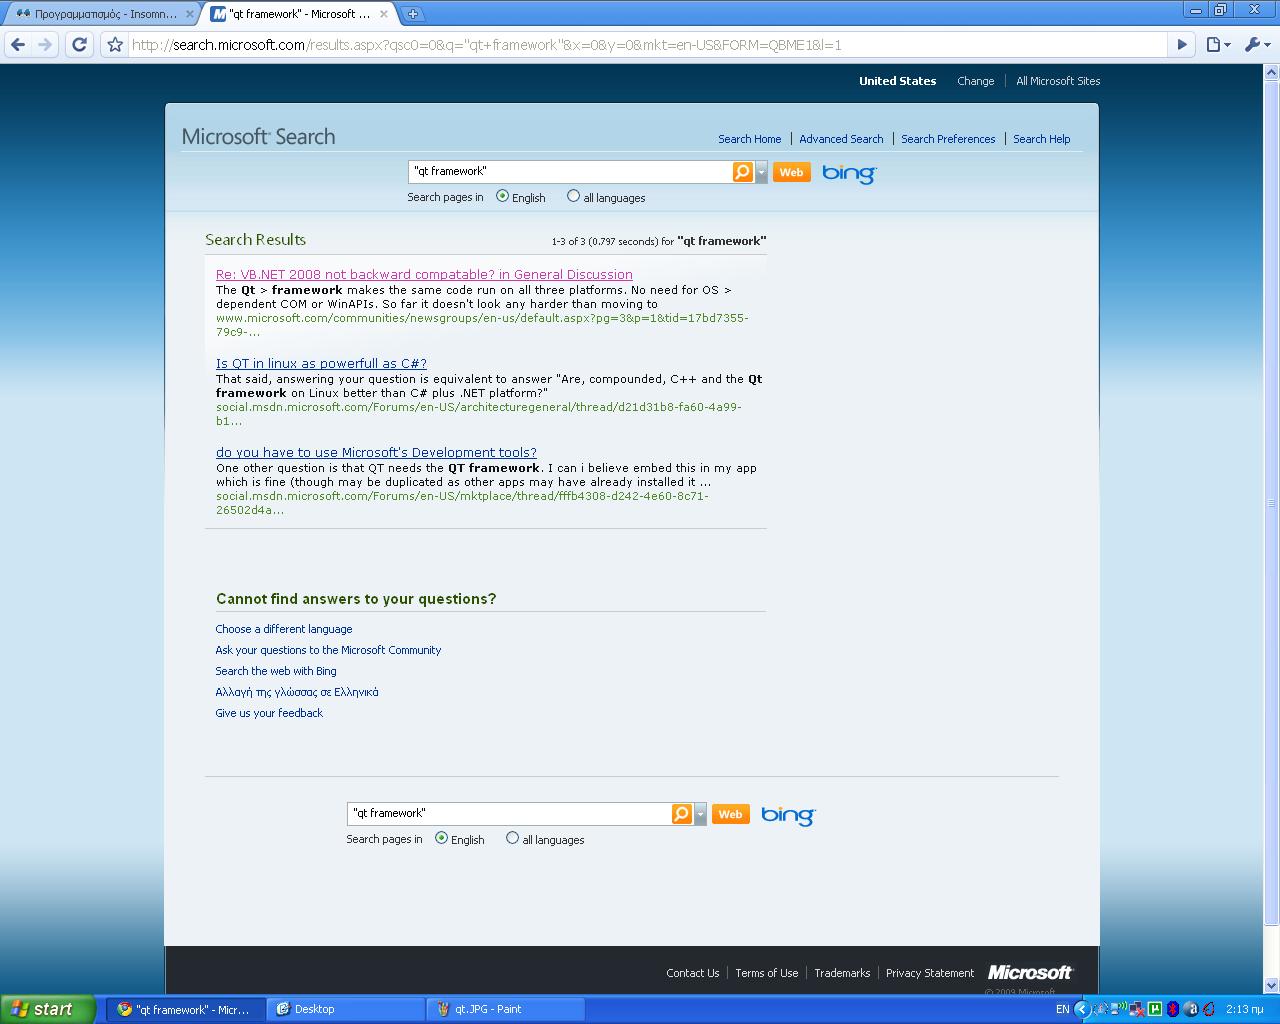Show hidden tray icons with the round arrow
The image size is (1280, 1024).
pyautogui.click(x=1082, y=1009)
